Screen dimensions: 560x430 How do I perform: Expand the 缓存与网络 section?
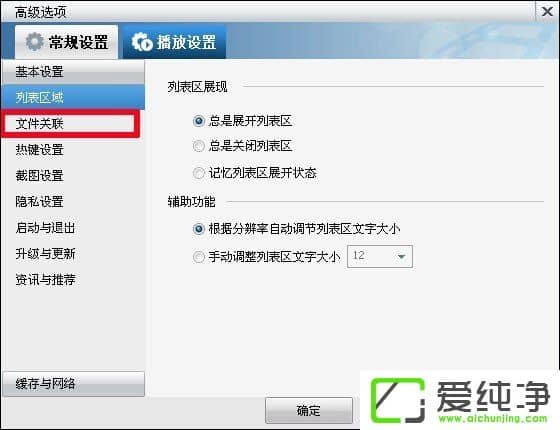[x=73, y=384]
